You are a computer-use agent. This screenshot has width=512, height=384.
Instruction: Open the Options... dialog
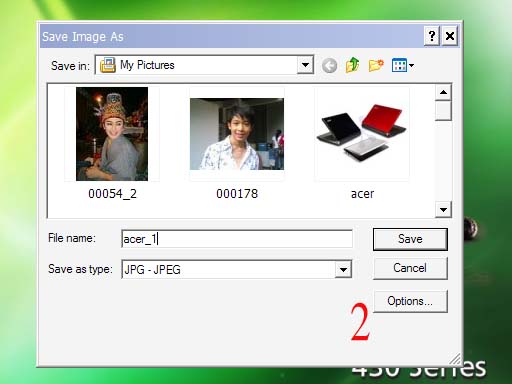410,301
